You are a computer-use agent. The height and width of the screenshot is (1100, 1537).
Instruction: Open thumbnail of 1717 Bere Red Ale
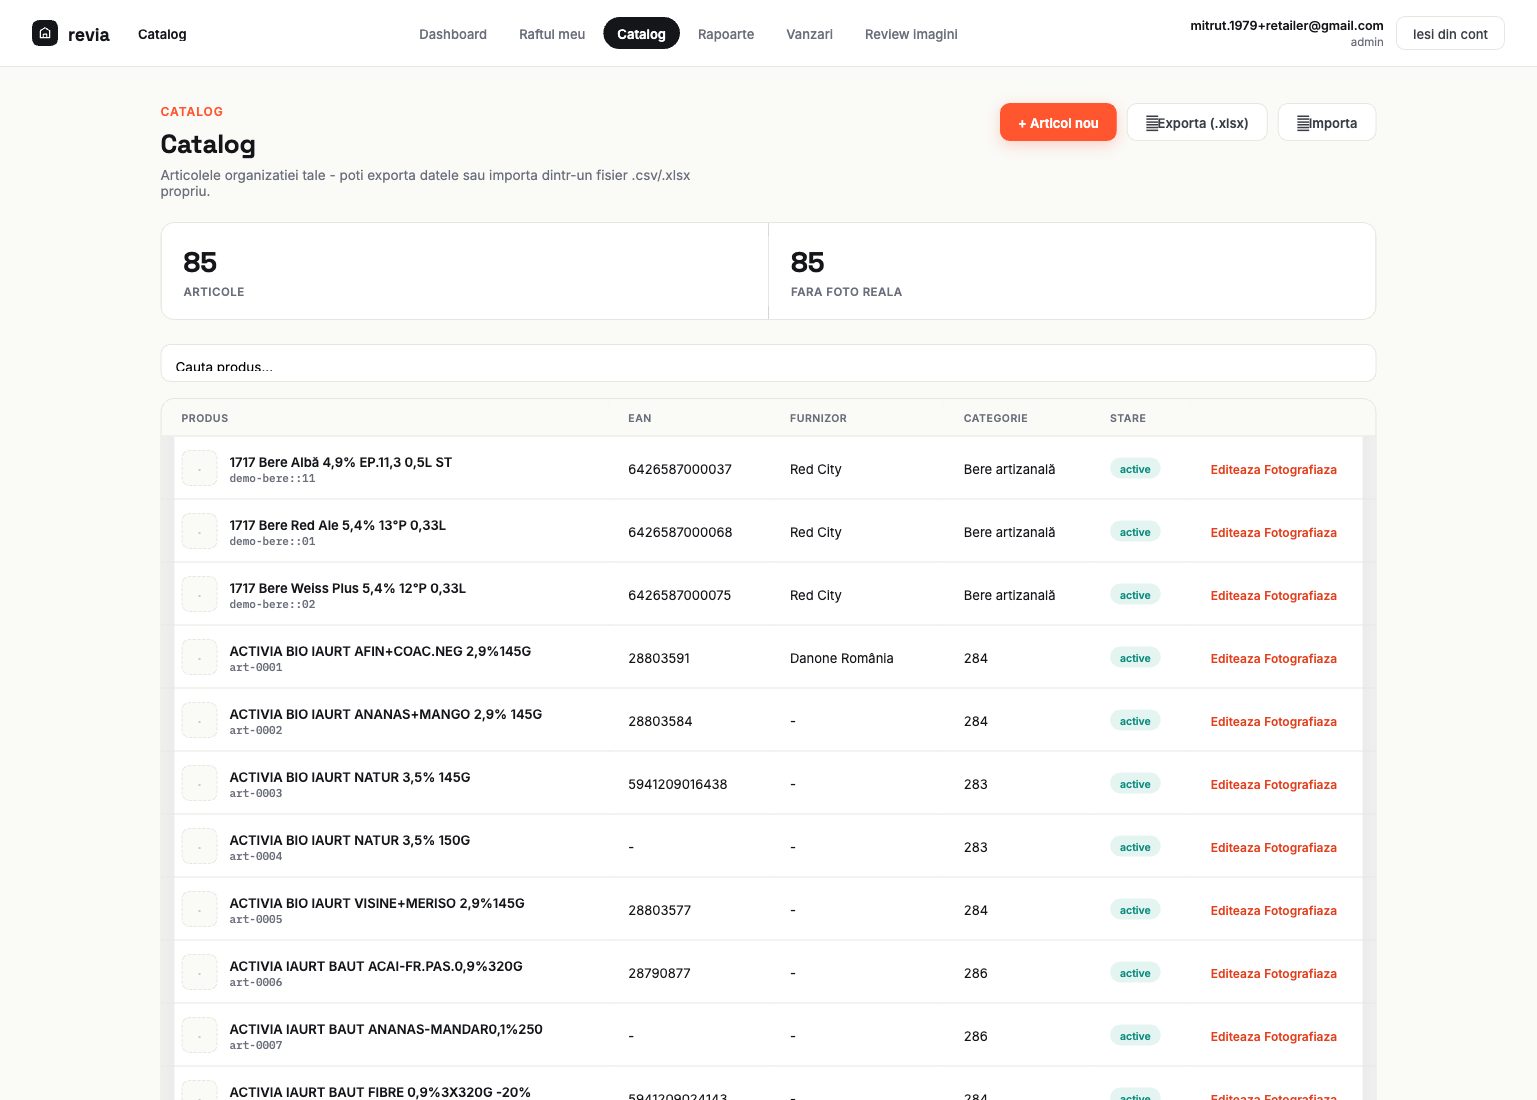[x=200, y=531]
